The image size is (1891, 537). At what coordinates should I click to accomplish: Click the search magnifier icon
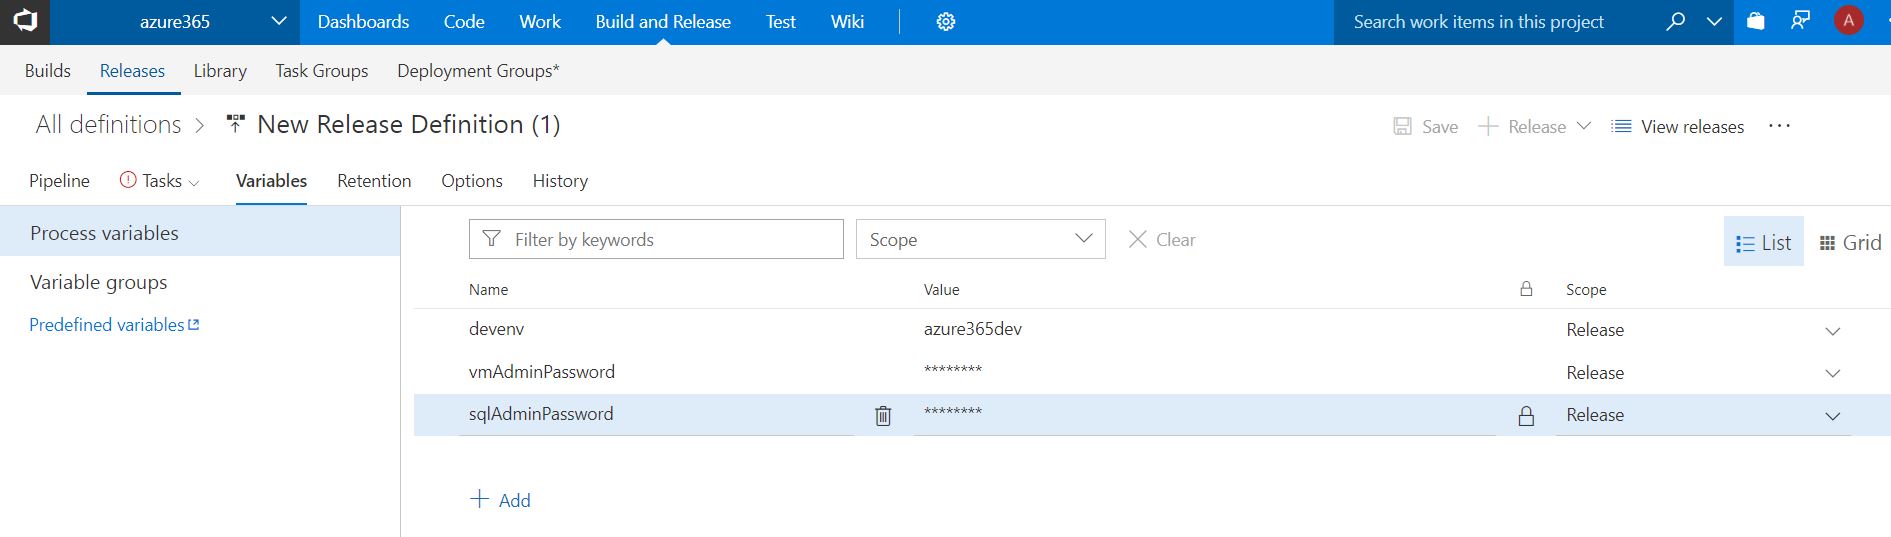pos(1676,21)
